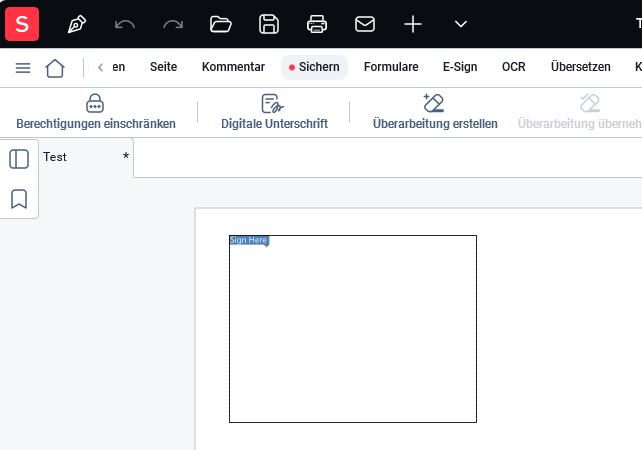This screenshot has width=642, height=450.
Task: Select the Sichern tab
Action: (x=314, y=67)
